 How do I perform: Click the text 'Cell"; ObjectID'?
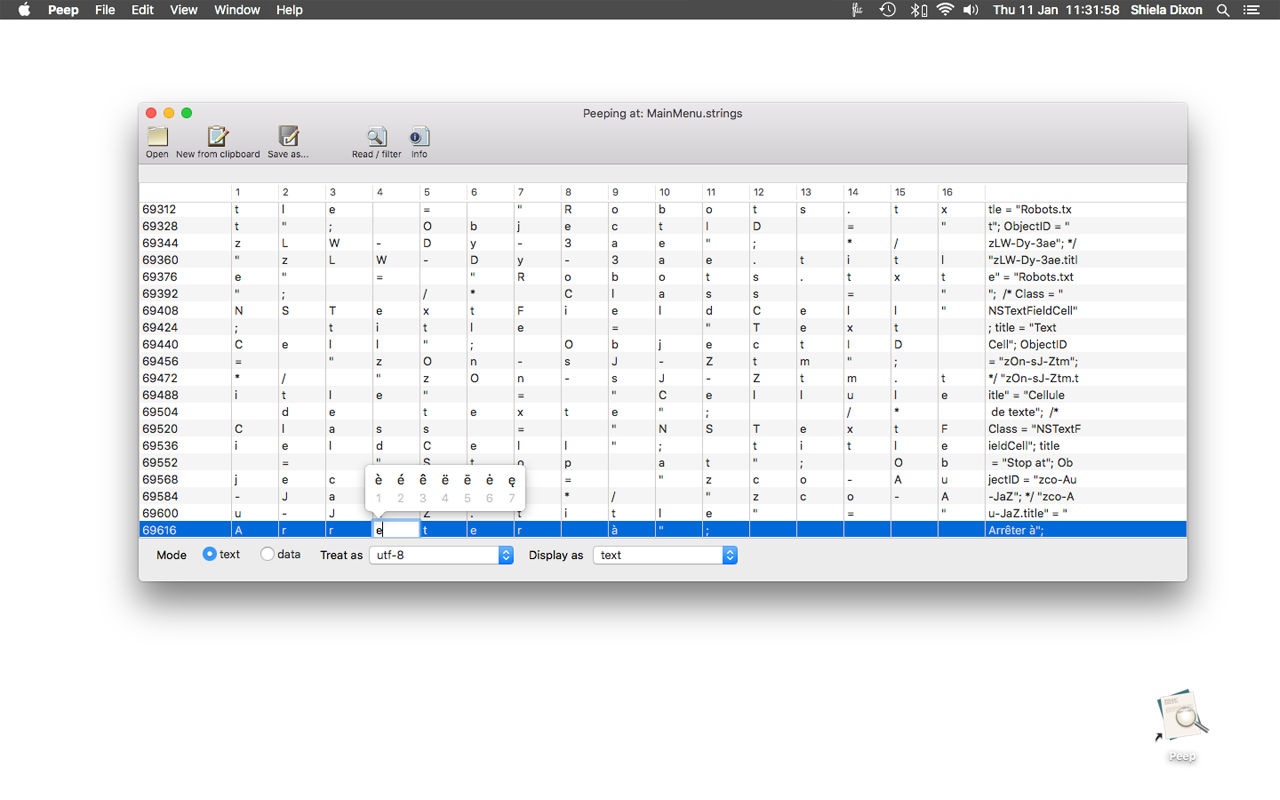coord(1028,344)
